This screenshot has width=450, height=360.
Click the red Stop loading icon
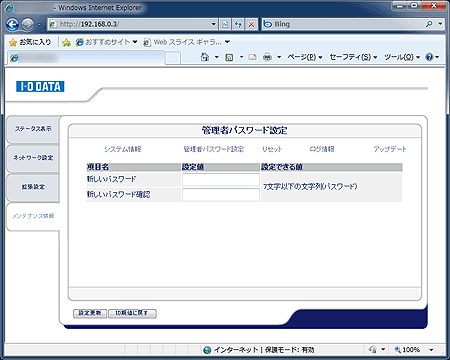251,24
